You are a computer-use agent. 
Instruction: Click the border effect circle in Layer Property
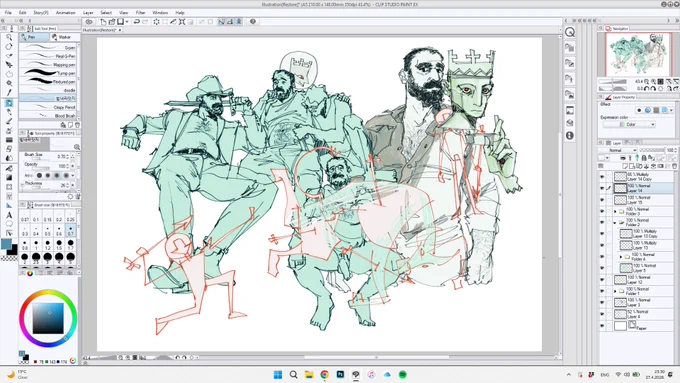639,110
